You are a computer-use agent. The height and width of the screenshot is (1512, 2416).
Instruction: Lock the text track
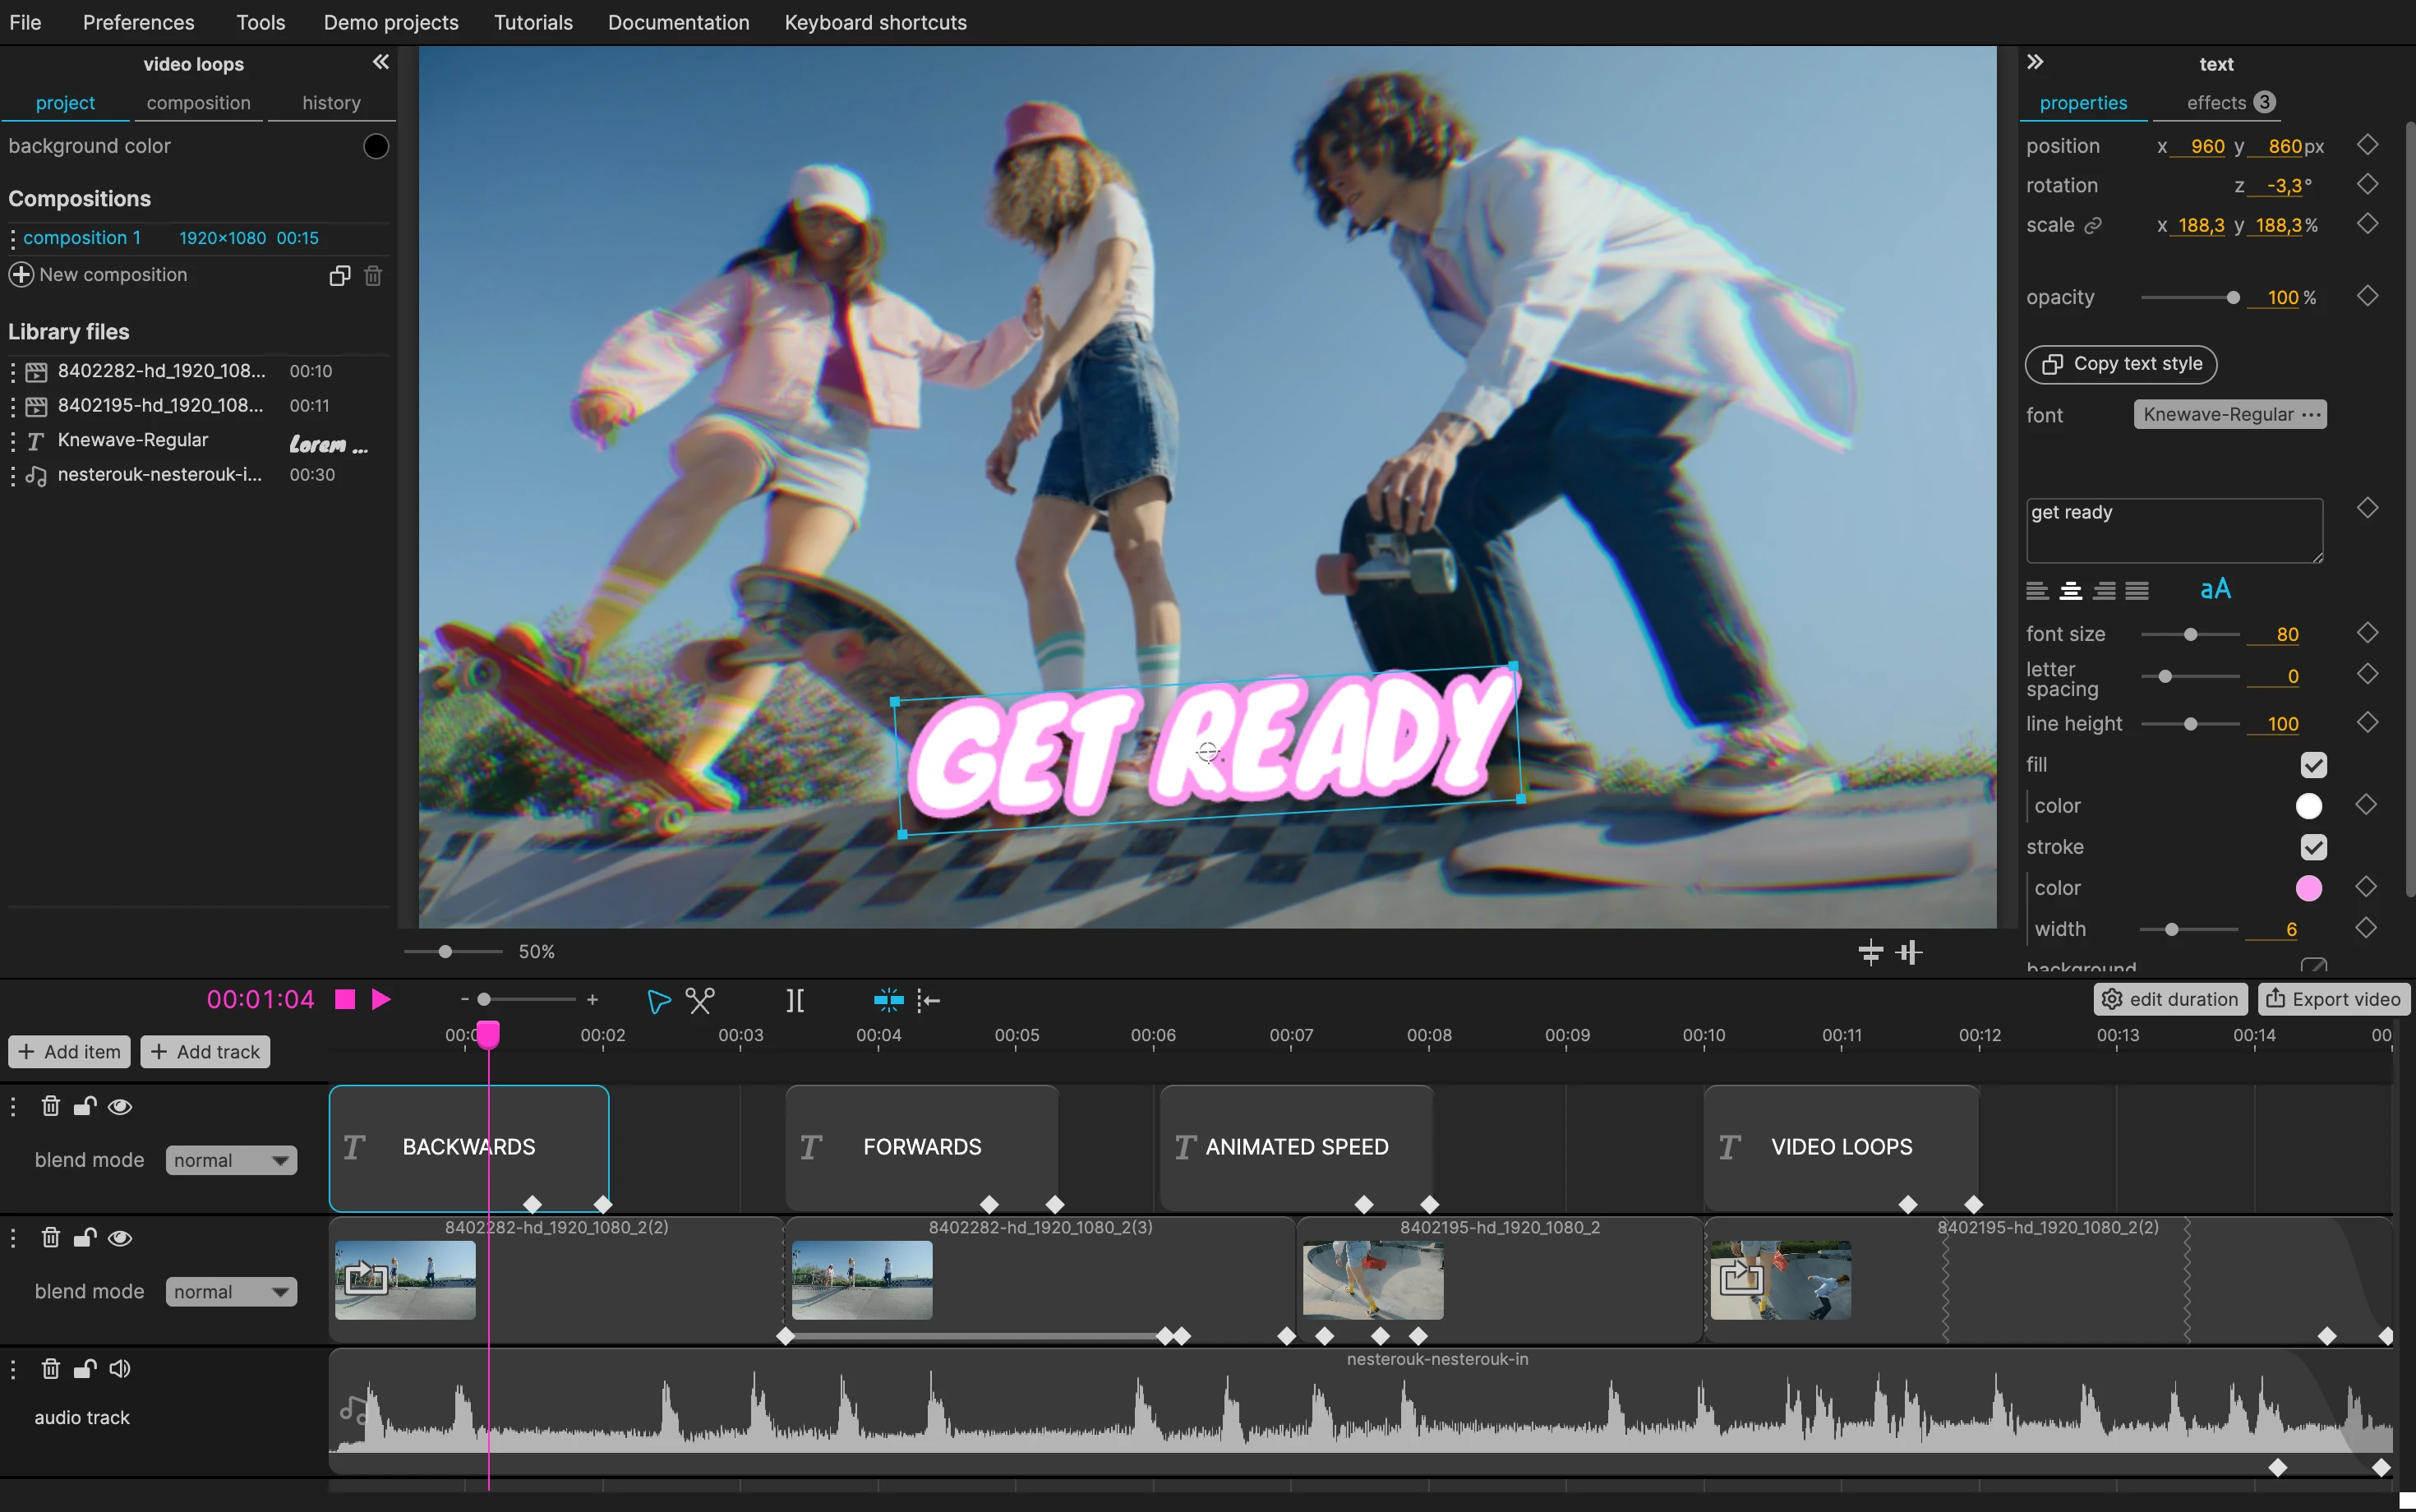(x=85, y=1106)
